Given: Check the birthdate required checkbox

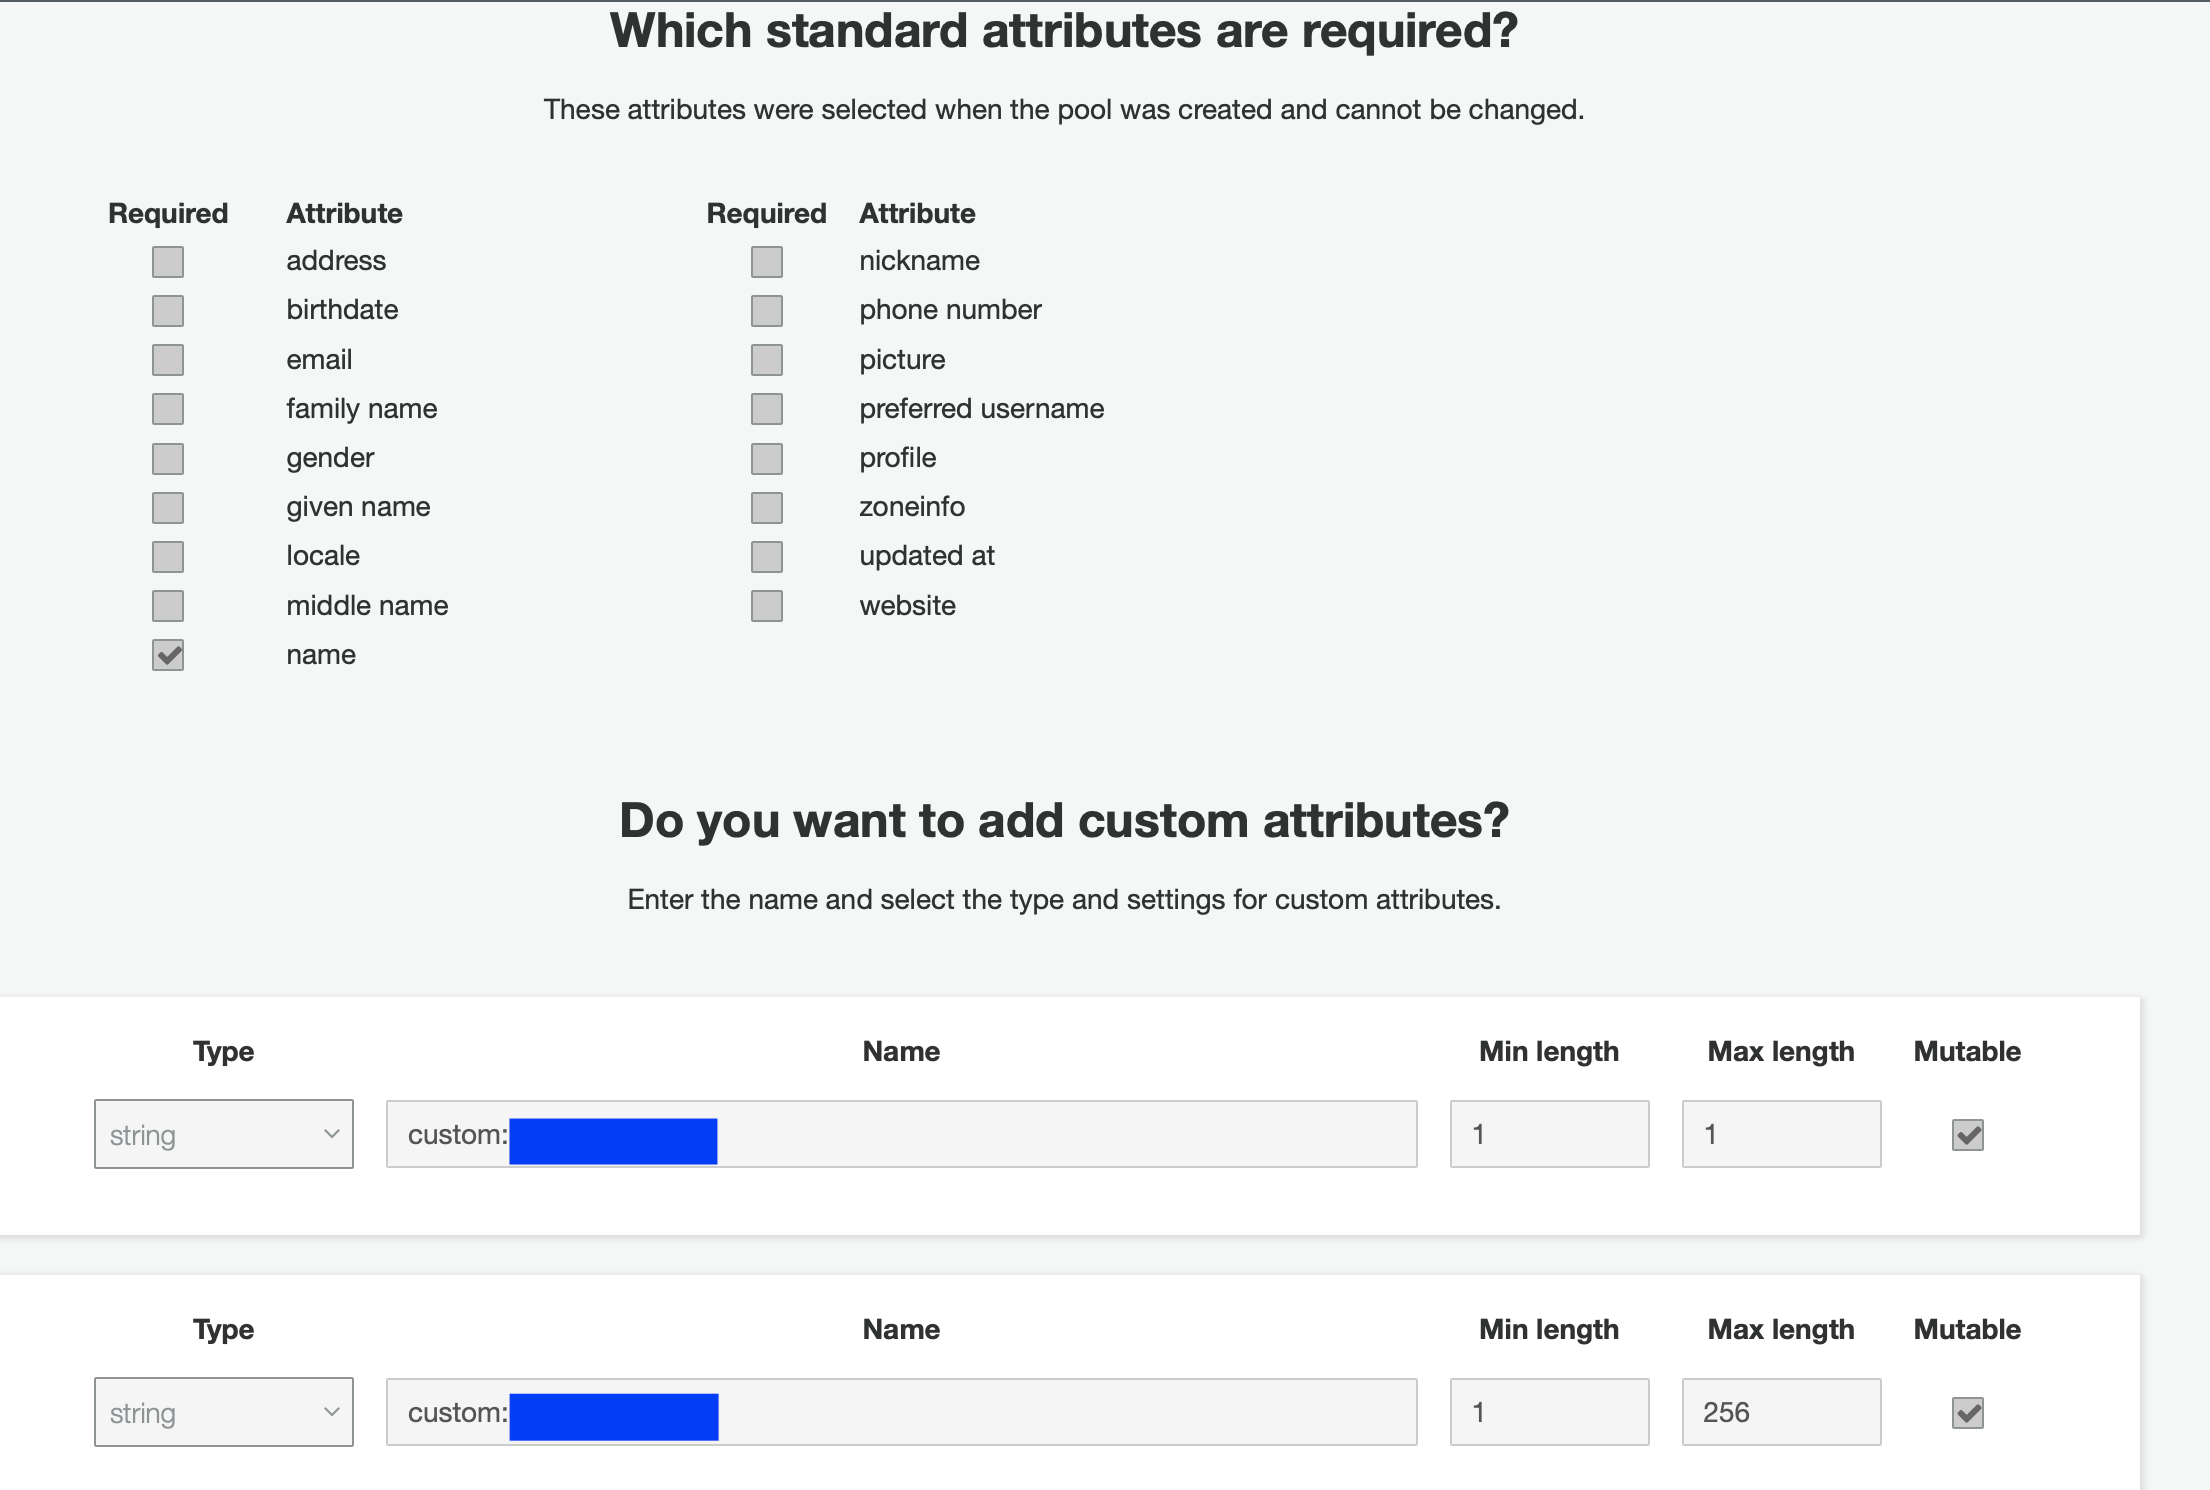Looking at the screenshot, I should 167,310.
